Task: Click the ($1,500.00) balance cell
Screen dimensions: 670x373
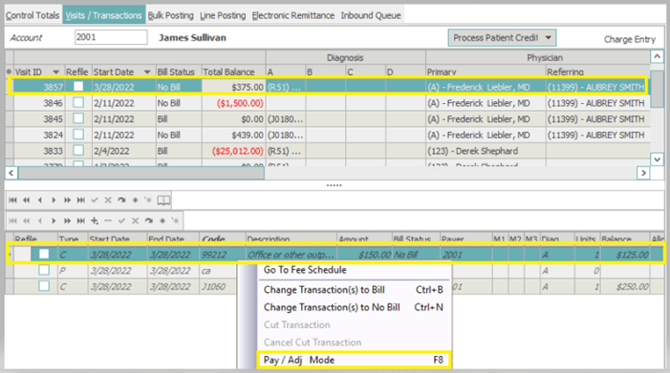Action: (233, 103)
